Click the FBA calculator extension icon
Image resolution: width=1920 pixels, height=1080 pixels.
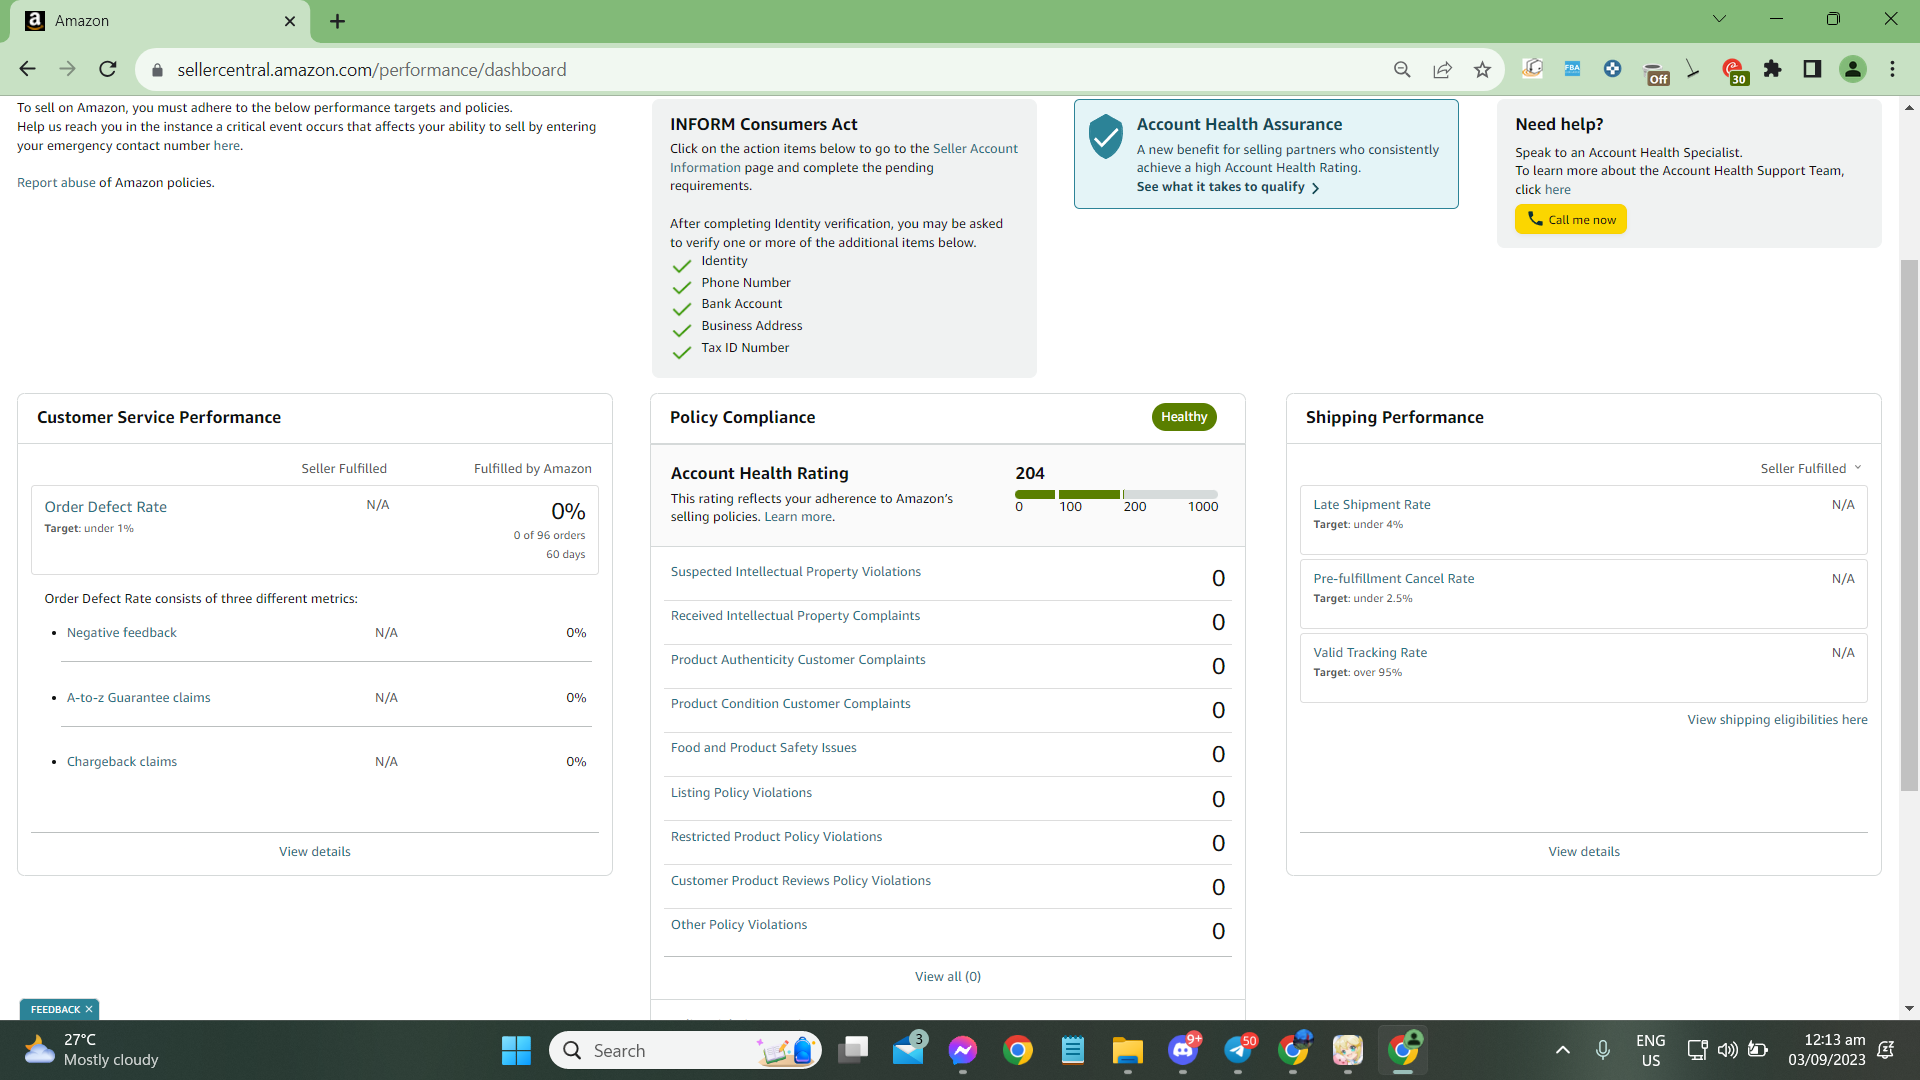pyautogui.click(x=1572, y=69)
